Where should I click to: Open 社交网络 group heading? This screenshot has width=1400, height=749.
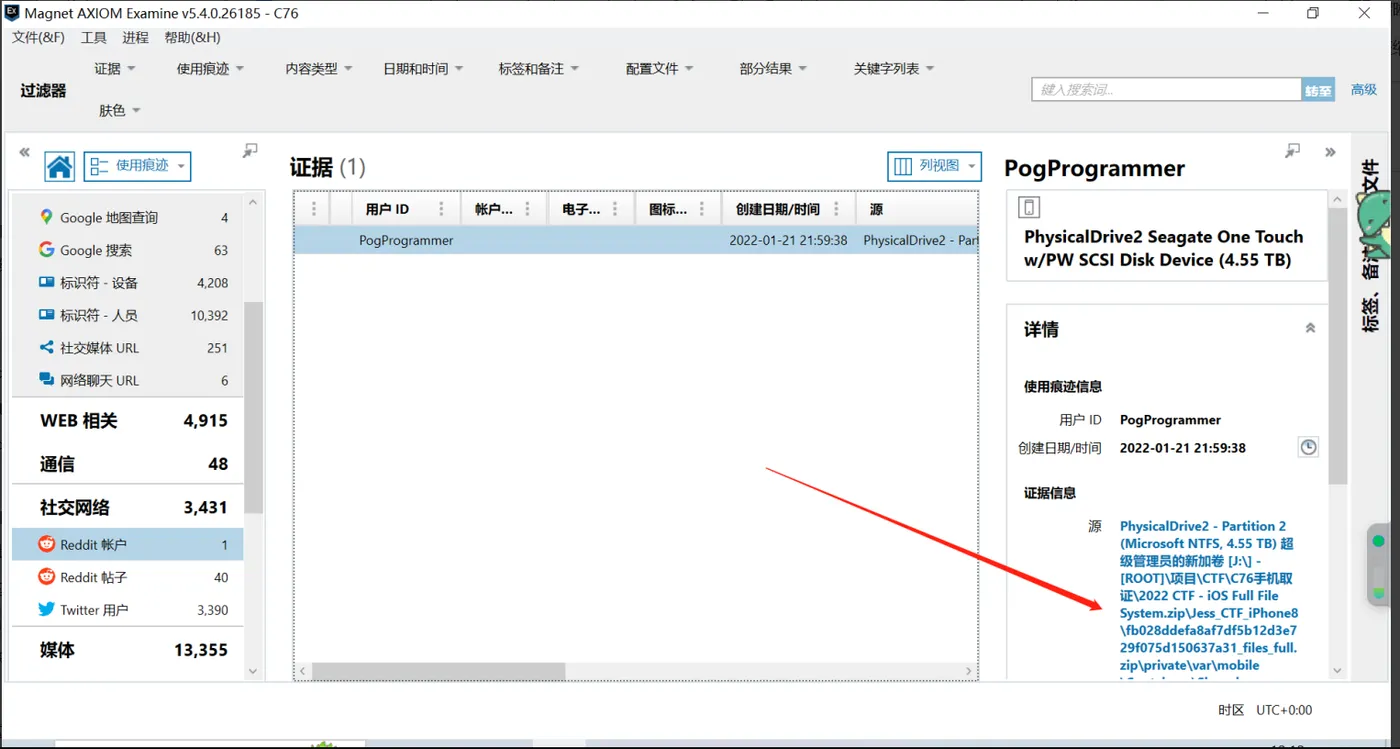click(x=128, y=507)
